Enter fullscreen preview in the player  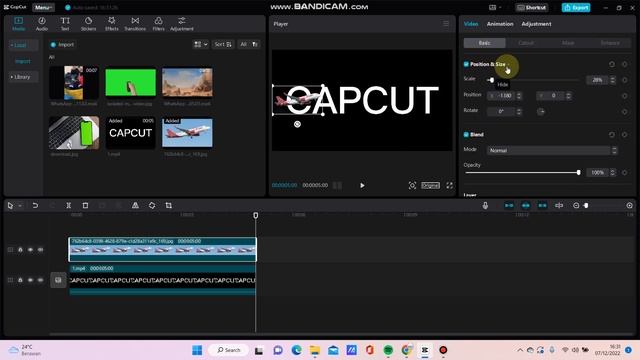[x=449, y=186]
